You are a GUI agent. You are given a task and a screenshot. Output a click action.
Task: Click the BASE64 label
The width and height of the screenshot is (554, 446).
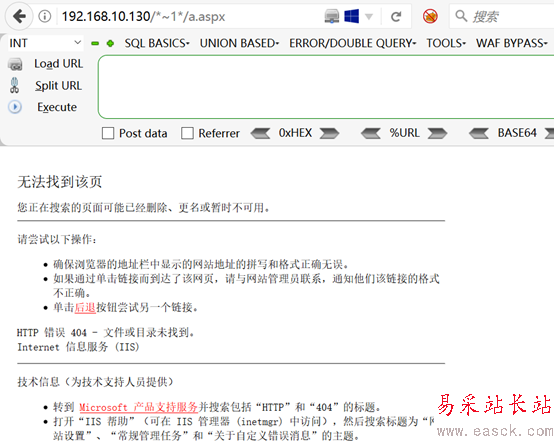pos(517,133)
